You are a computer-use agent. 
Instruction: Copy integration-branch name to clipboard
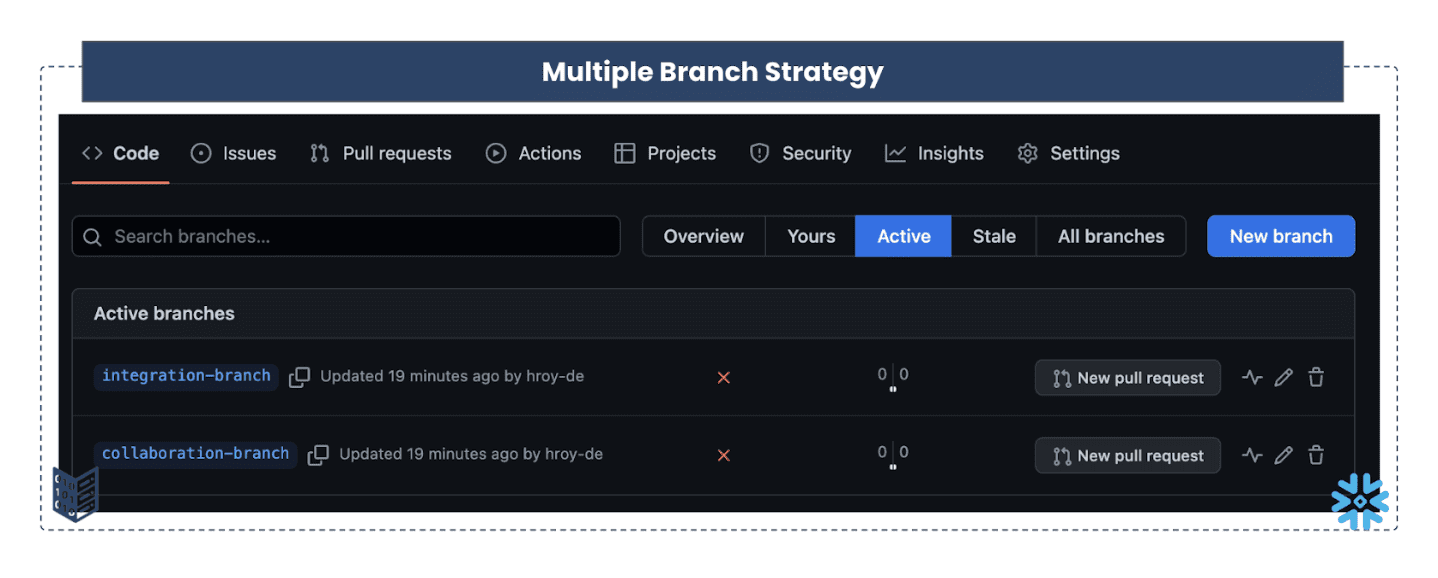click(299, 377)
